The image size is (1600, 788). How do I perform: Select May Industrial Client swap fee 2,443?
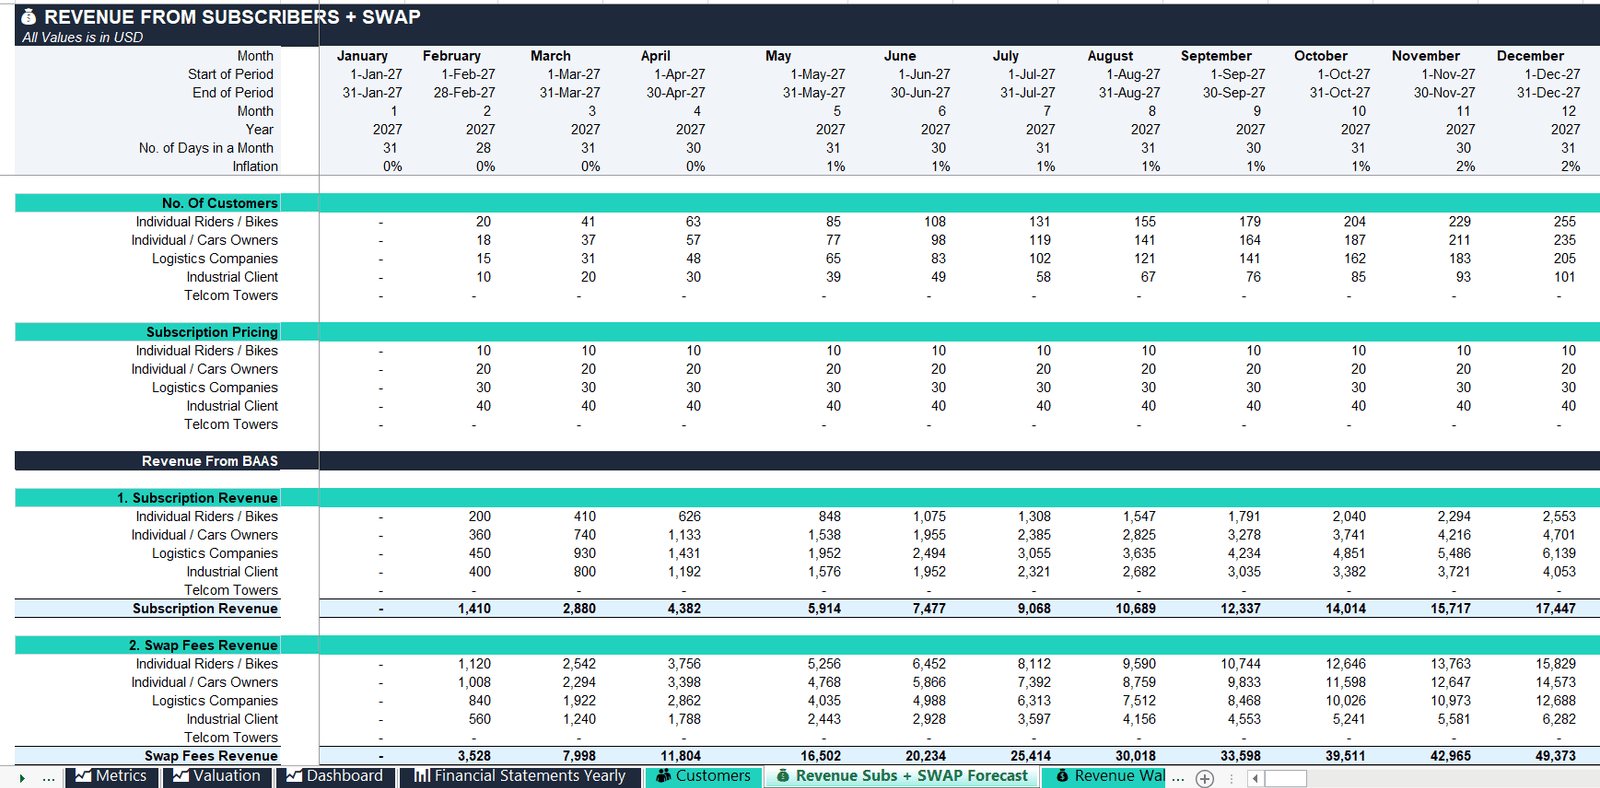pyautogui.click(x=824, y=719)
